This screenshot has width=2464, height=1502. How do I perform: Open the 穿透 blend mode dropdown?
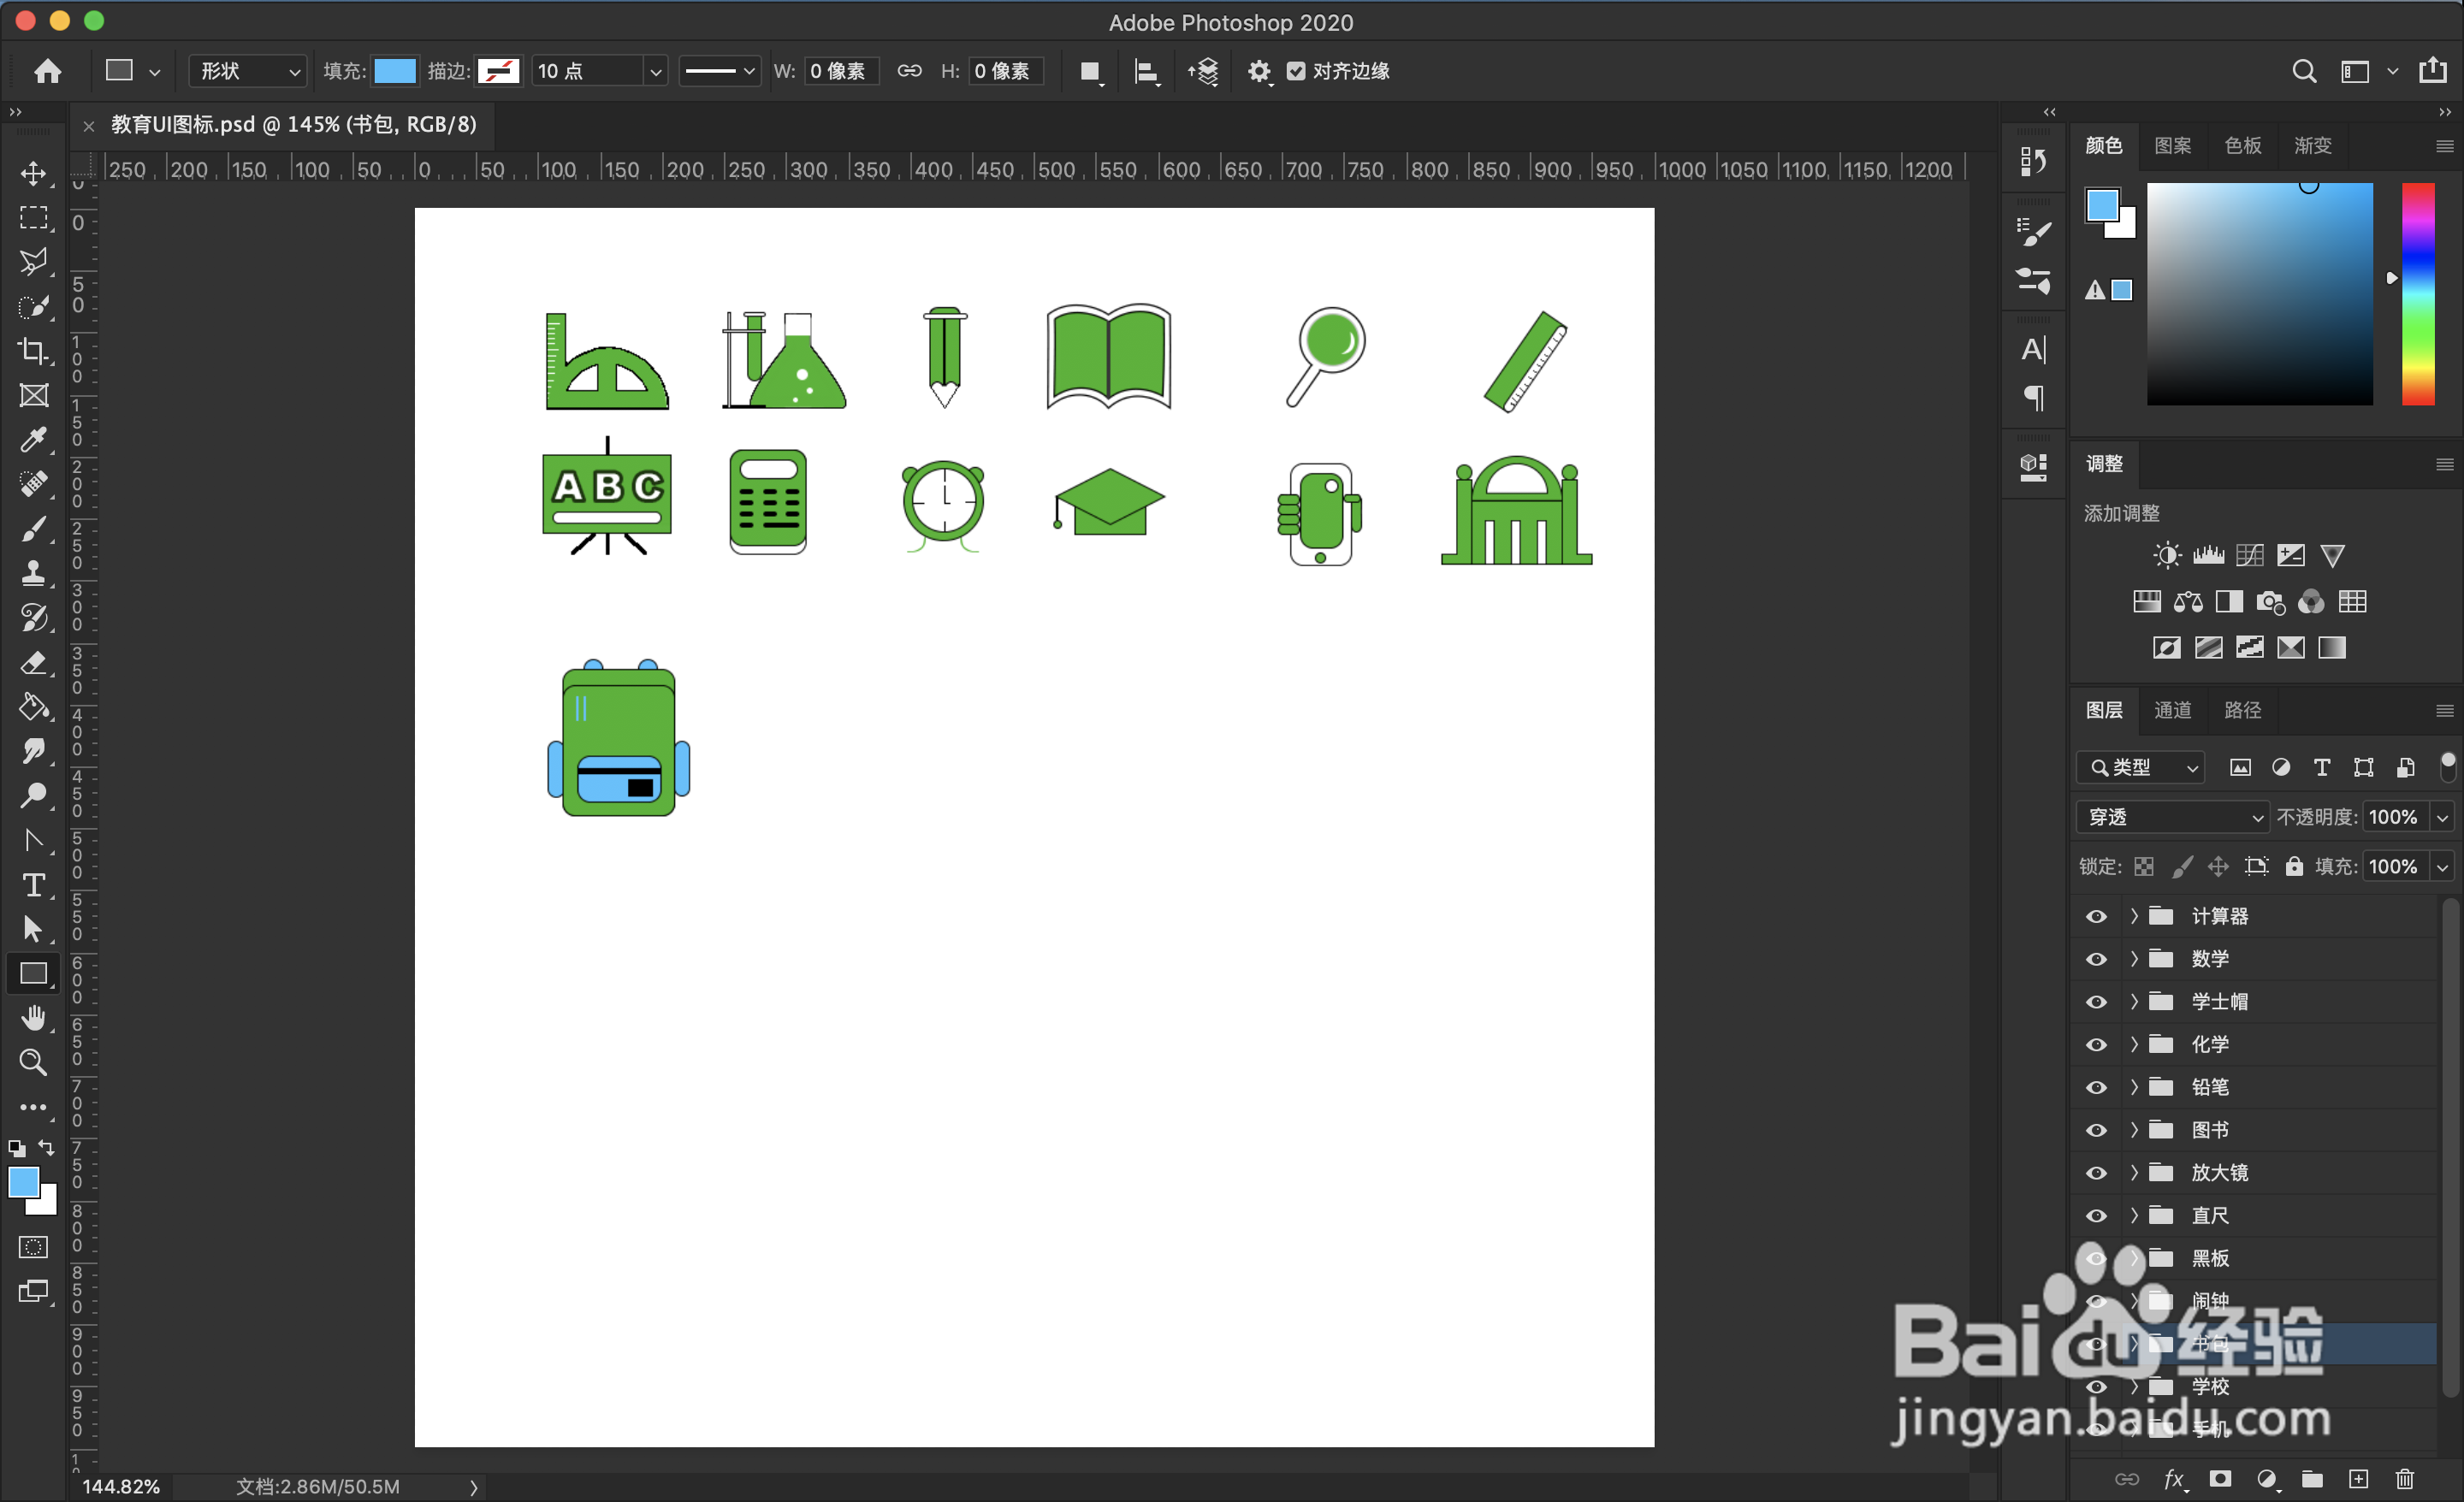coord(2171,817)
